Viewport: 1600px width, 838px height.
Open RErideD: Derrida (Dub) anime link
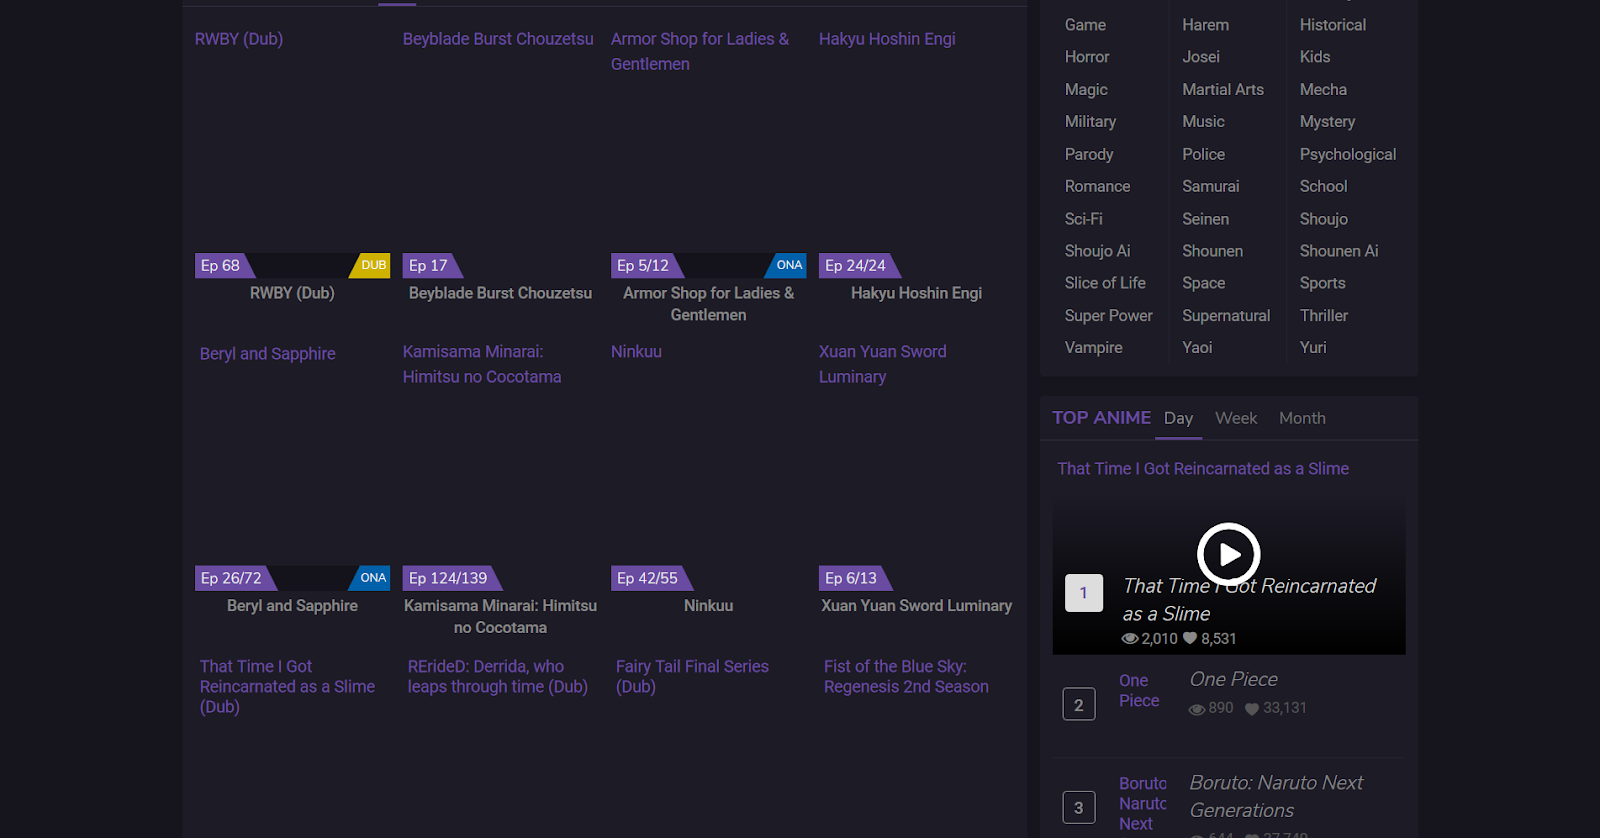tap(497, 676)
